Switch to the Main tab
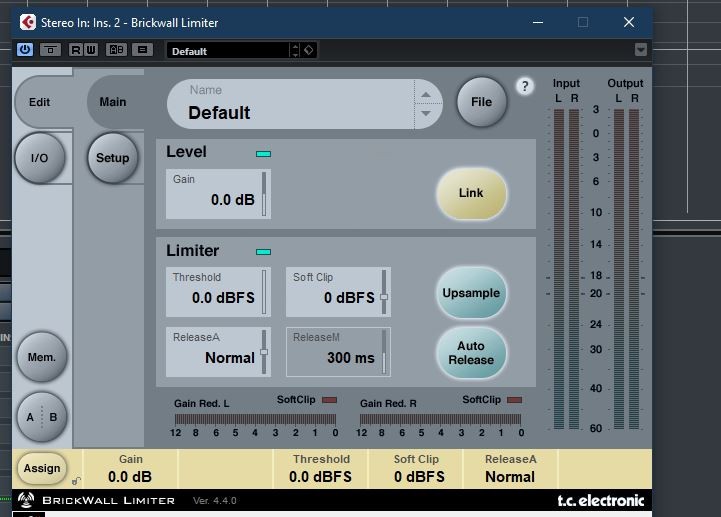Image resolution: width=721 pixels, height=517 pixels. click(113, 102)
